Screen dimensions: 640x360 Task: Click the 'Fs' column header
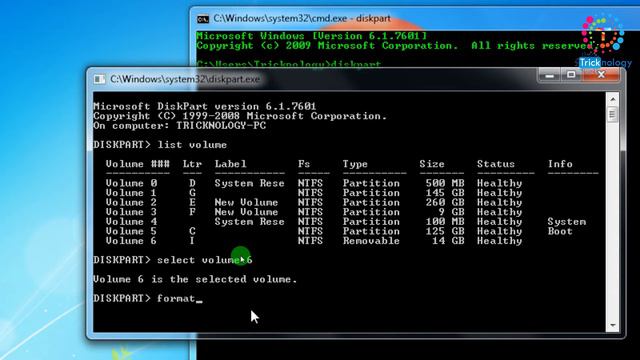click(304, 164)
